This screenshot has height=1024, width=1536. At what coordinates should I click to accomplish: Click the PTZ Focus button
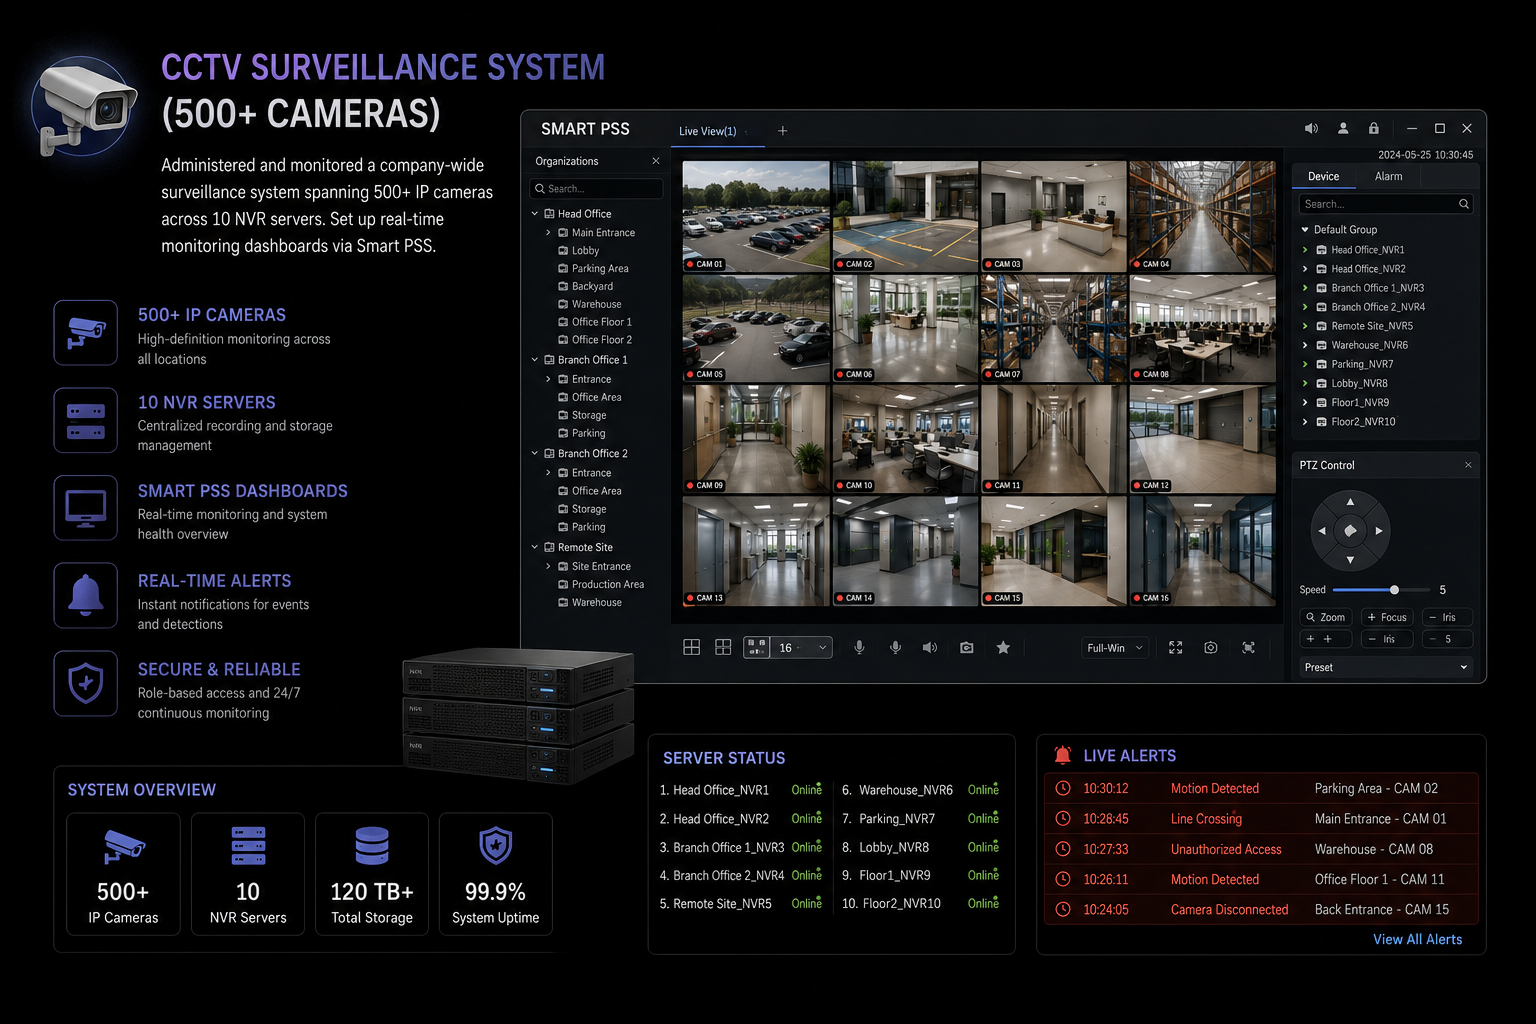[x=1386, y=617]
